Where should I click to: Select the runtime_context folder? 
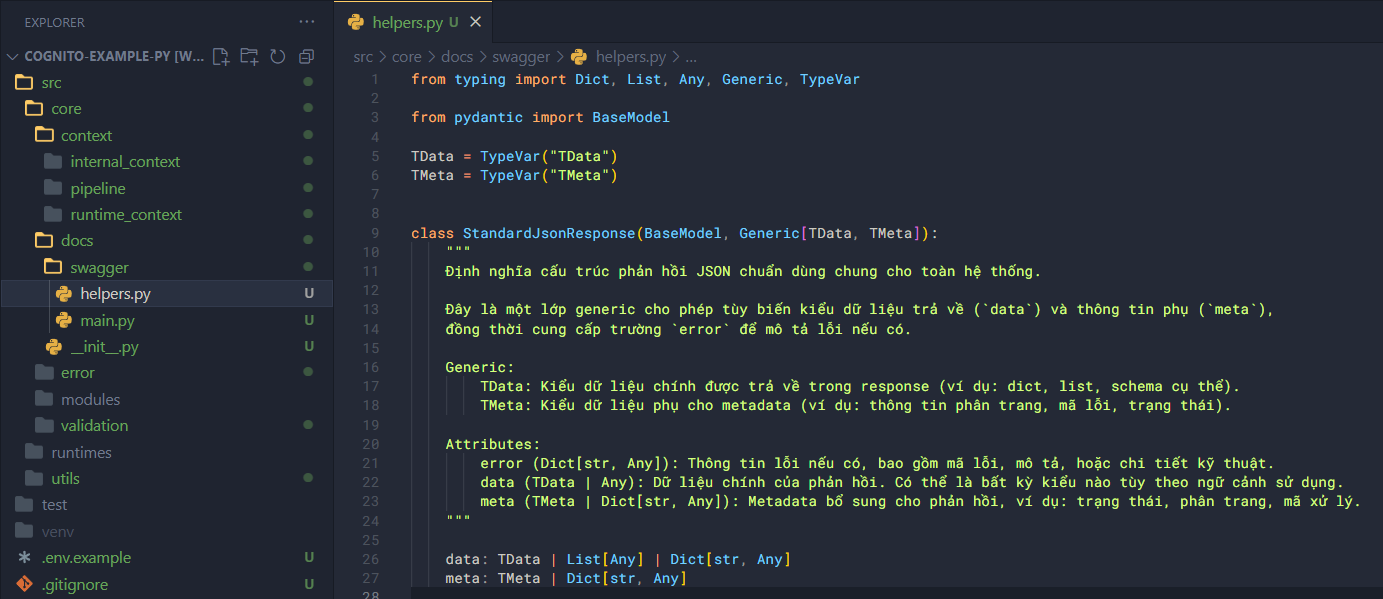point(126,215)
